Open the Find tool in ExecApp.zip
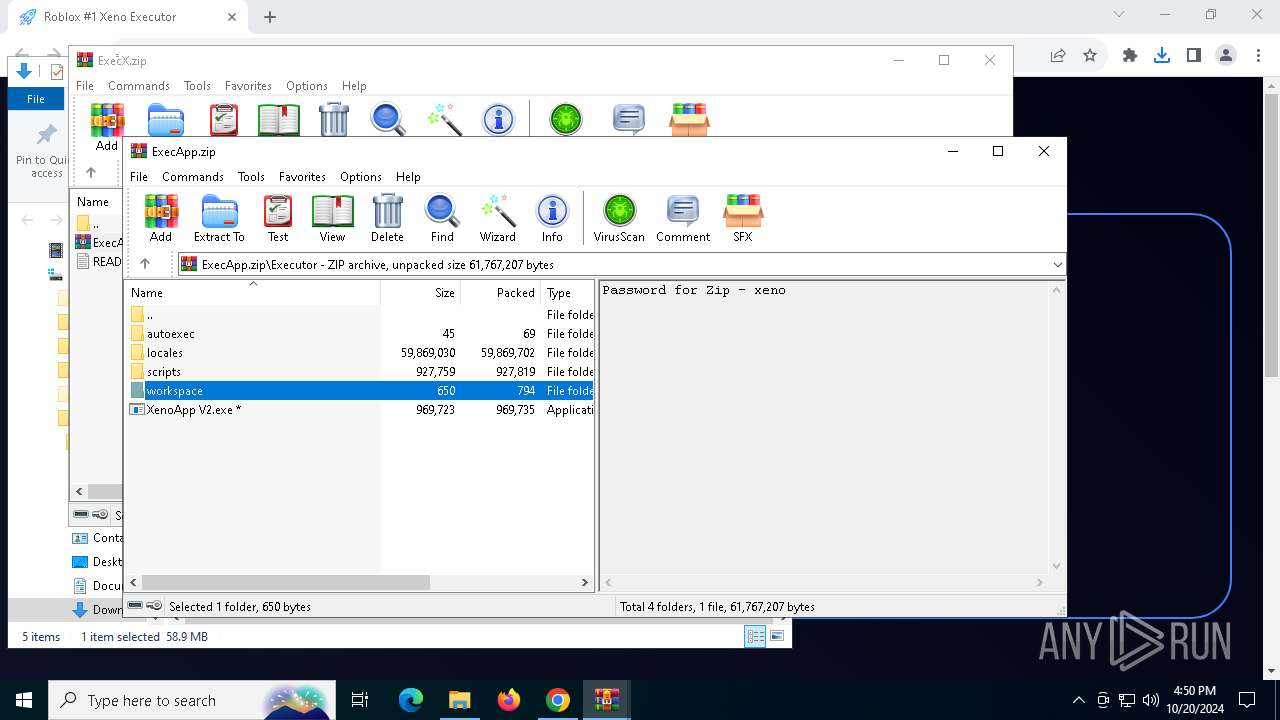Image resolution: width=1280 pixels, height=720 pixels. point(442,219)
